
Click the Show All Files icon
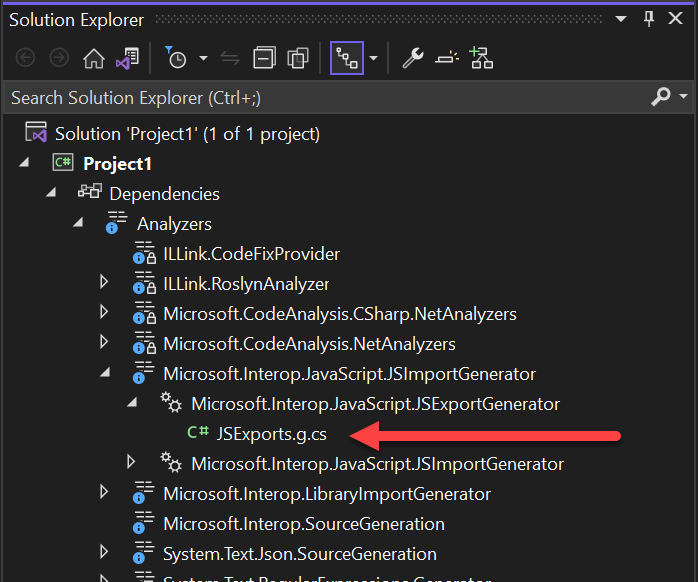click(x=298, y=58)
